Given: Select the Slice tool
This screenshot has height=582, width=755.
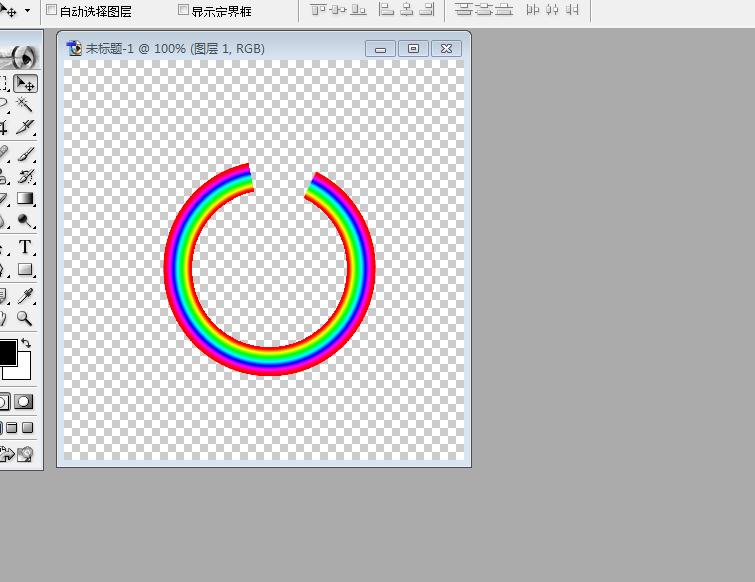Looking at the screenshot, I should 25,127.
